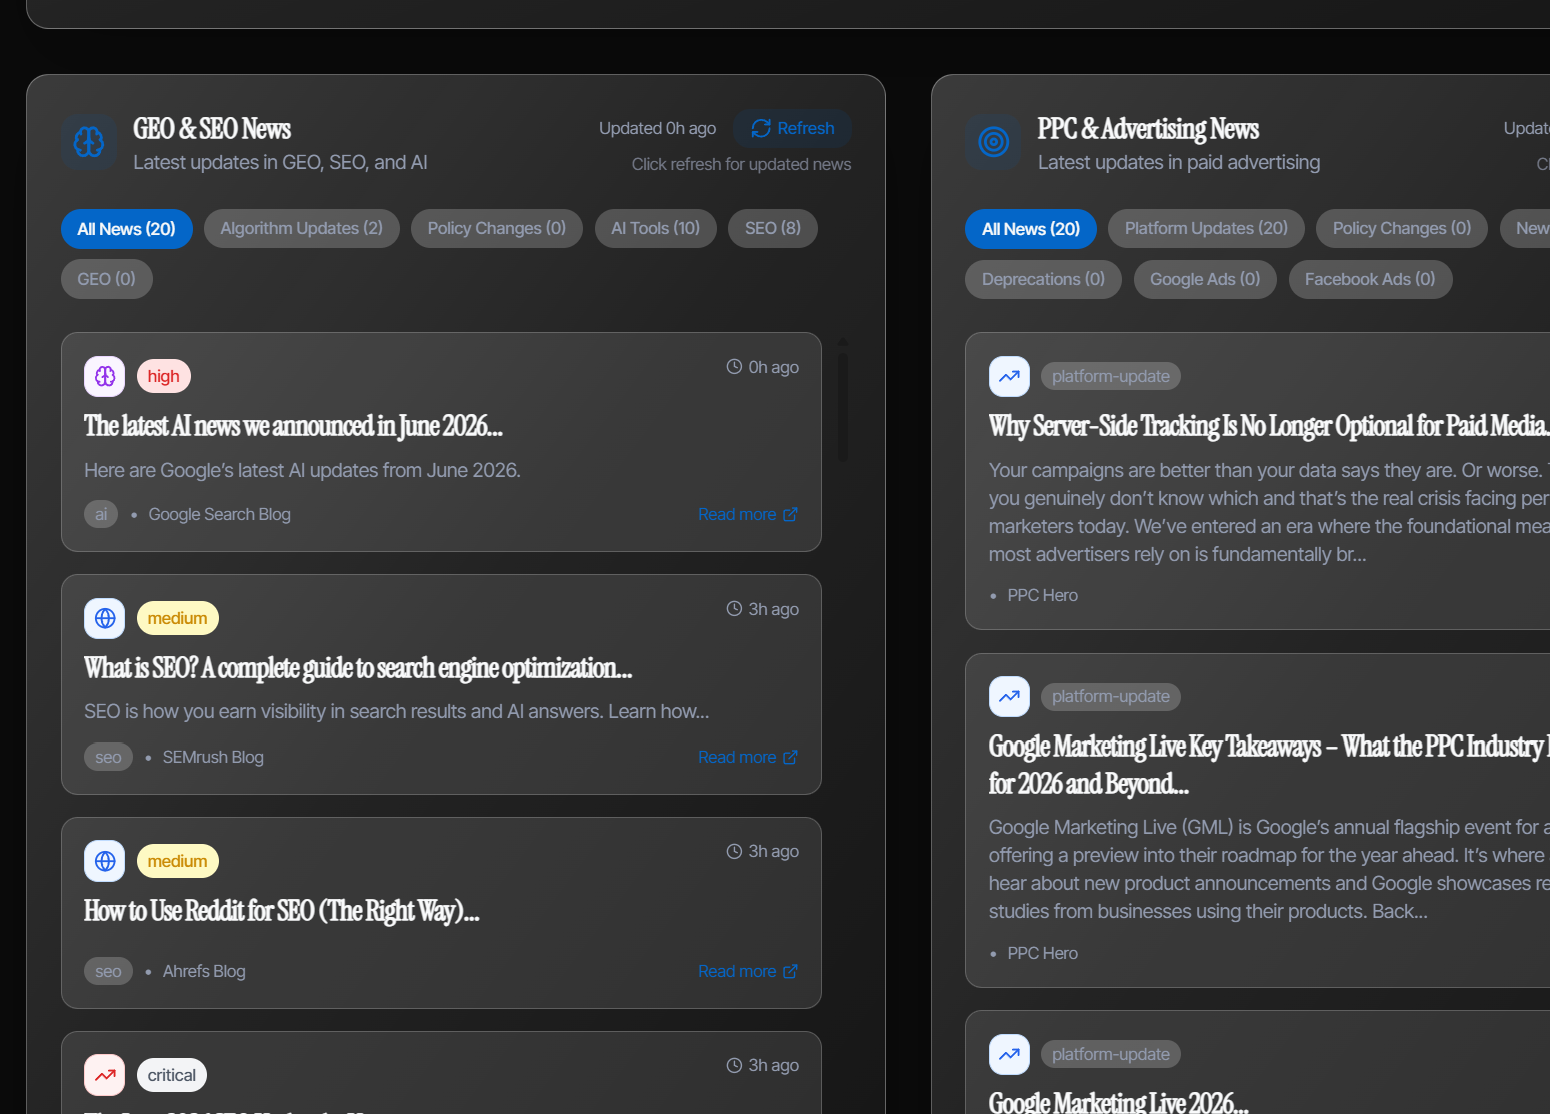Open 'The latest AI news we announced' article title
Viewport: 1550px width, 1114px height.
[293, 426]
